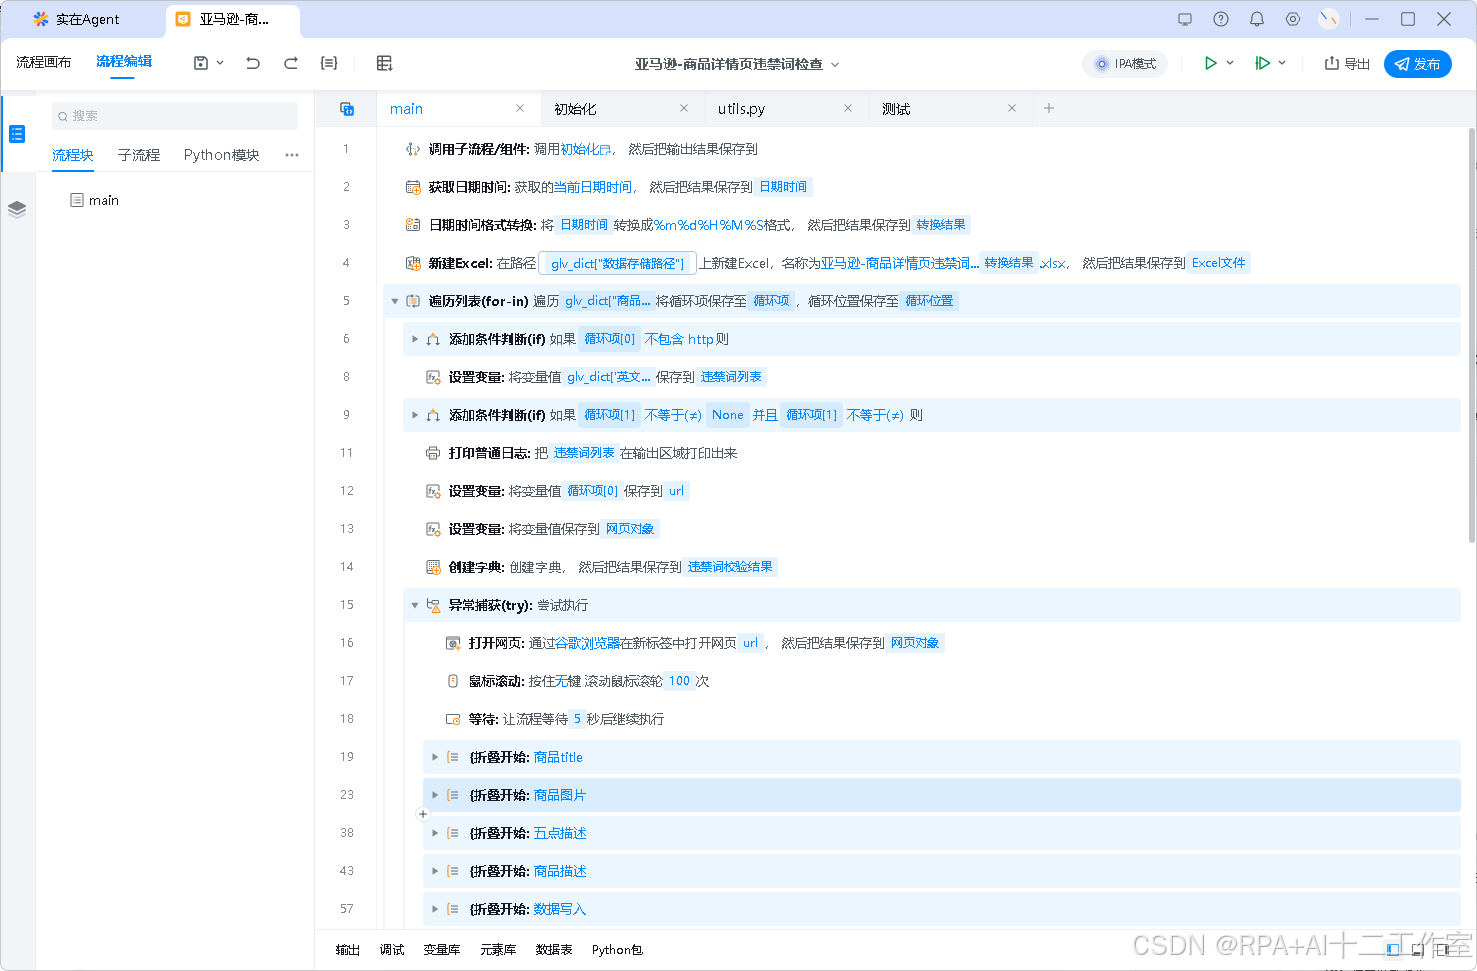Image resolution: width=1477 pixels, height=971 pixels.
Task: Click the monitor icon in the title bar
Action: point(1185,19)
